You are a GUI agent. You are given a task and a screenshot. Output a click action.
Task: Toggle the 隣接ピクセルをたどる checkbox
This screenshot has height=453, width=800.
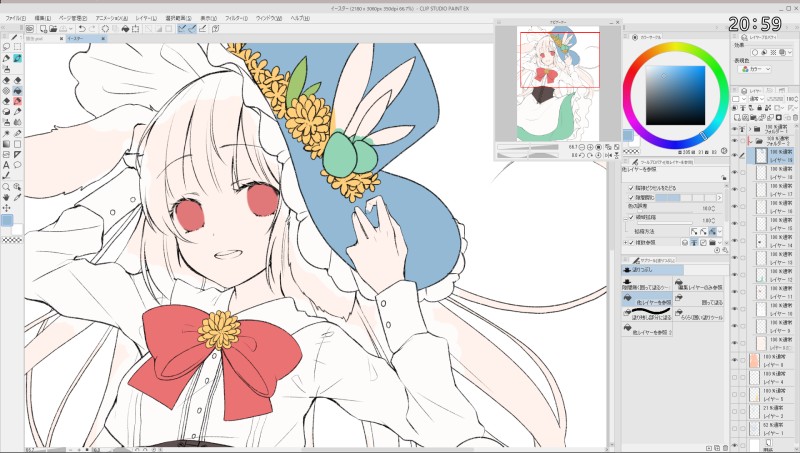(631, 188)
